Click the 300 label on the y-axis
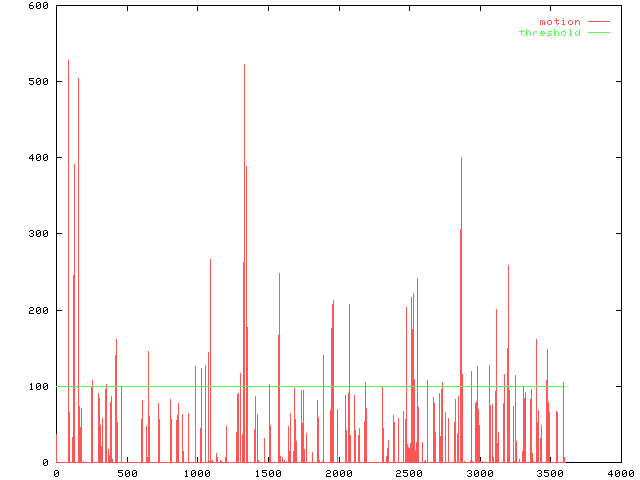 click(38, 234)
